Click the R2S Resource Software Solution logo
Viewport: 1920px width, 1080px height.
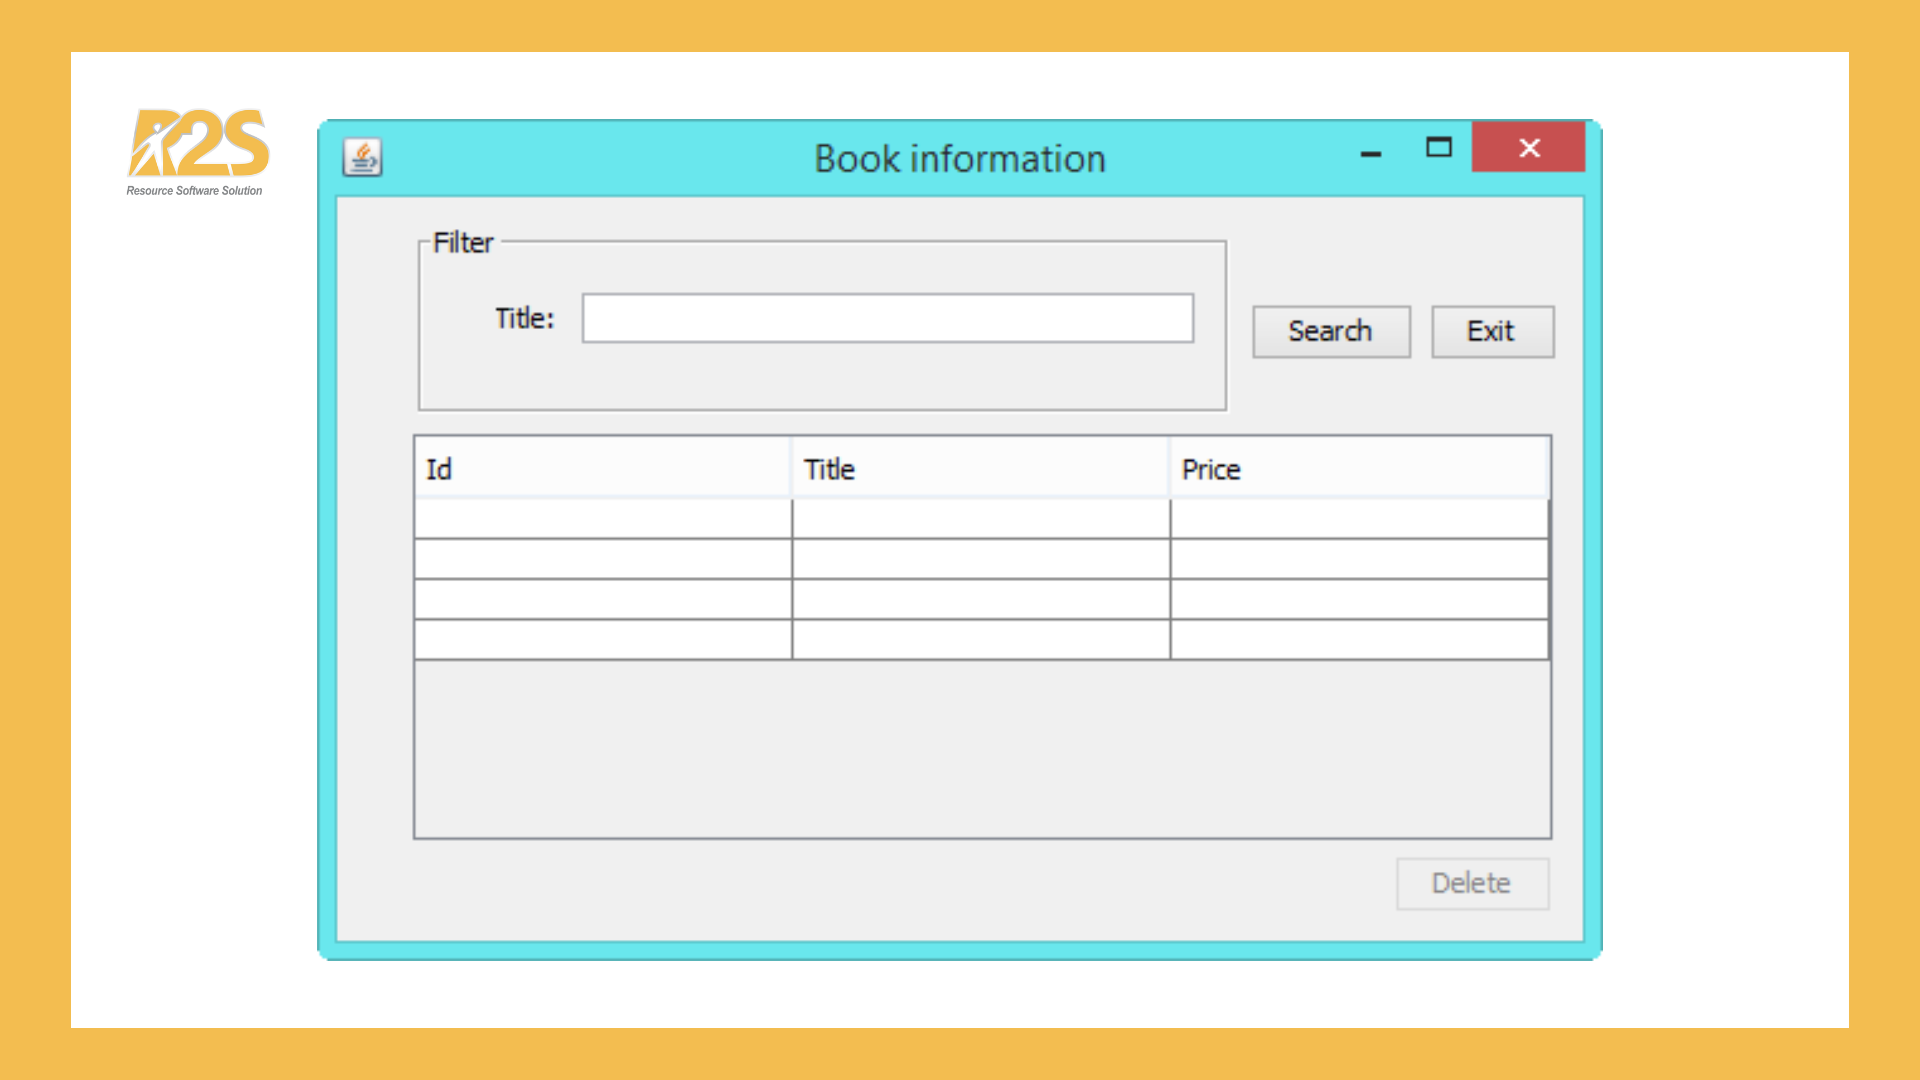click(x=198, y=150)
